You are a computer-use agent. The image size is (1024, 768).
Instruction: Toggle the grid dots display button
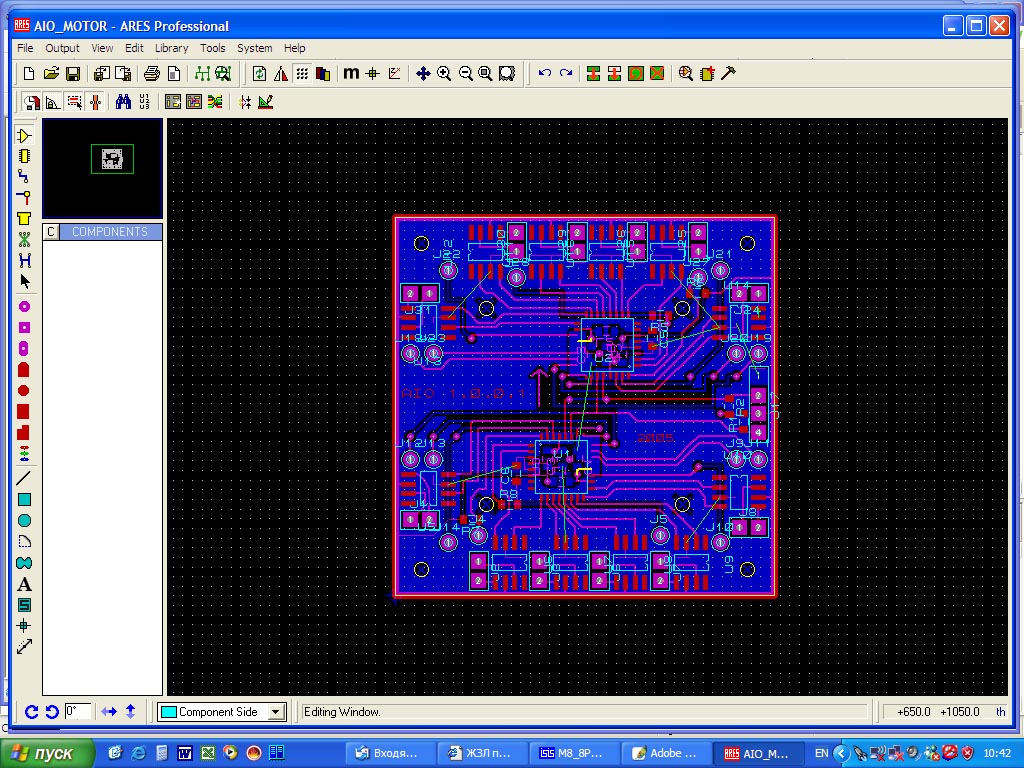click(301, 73)
